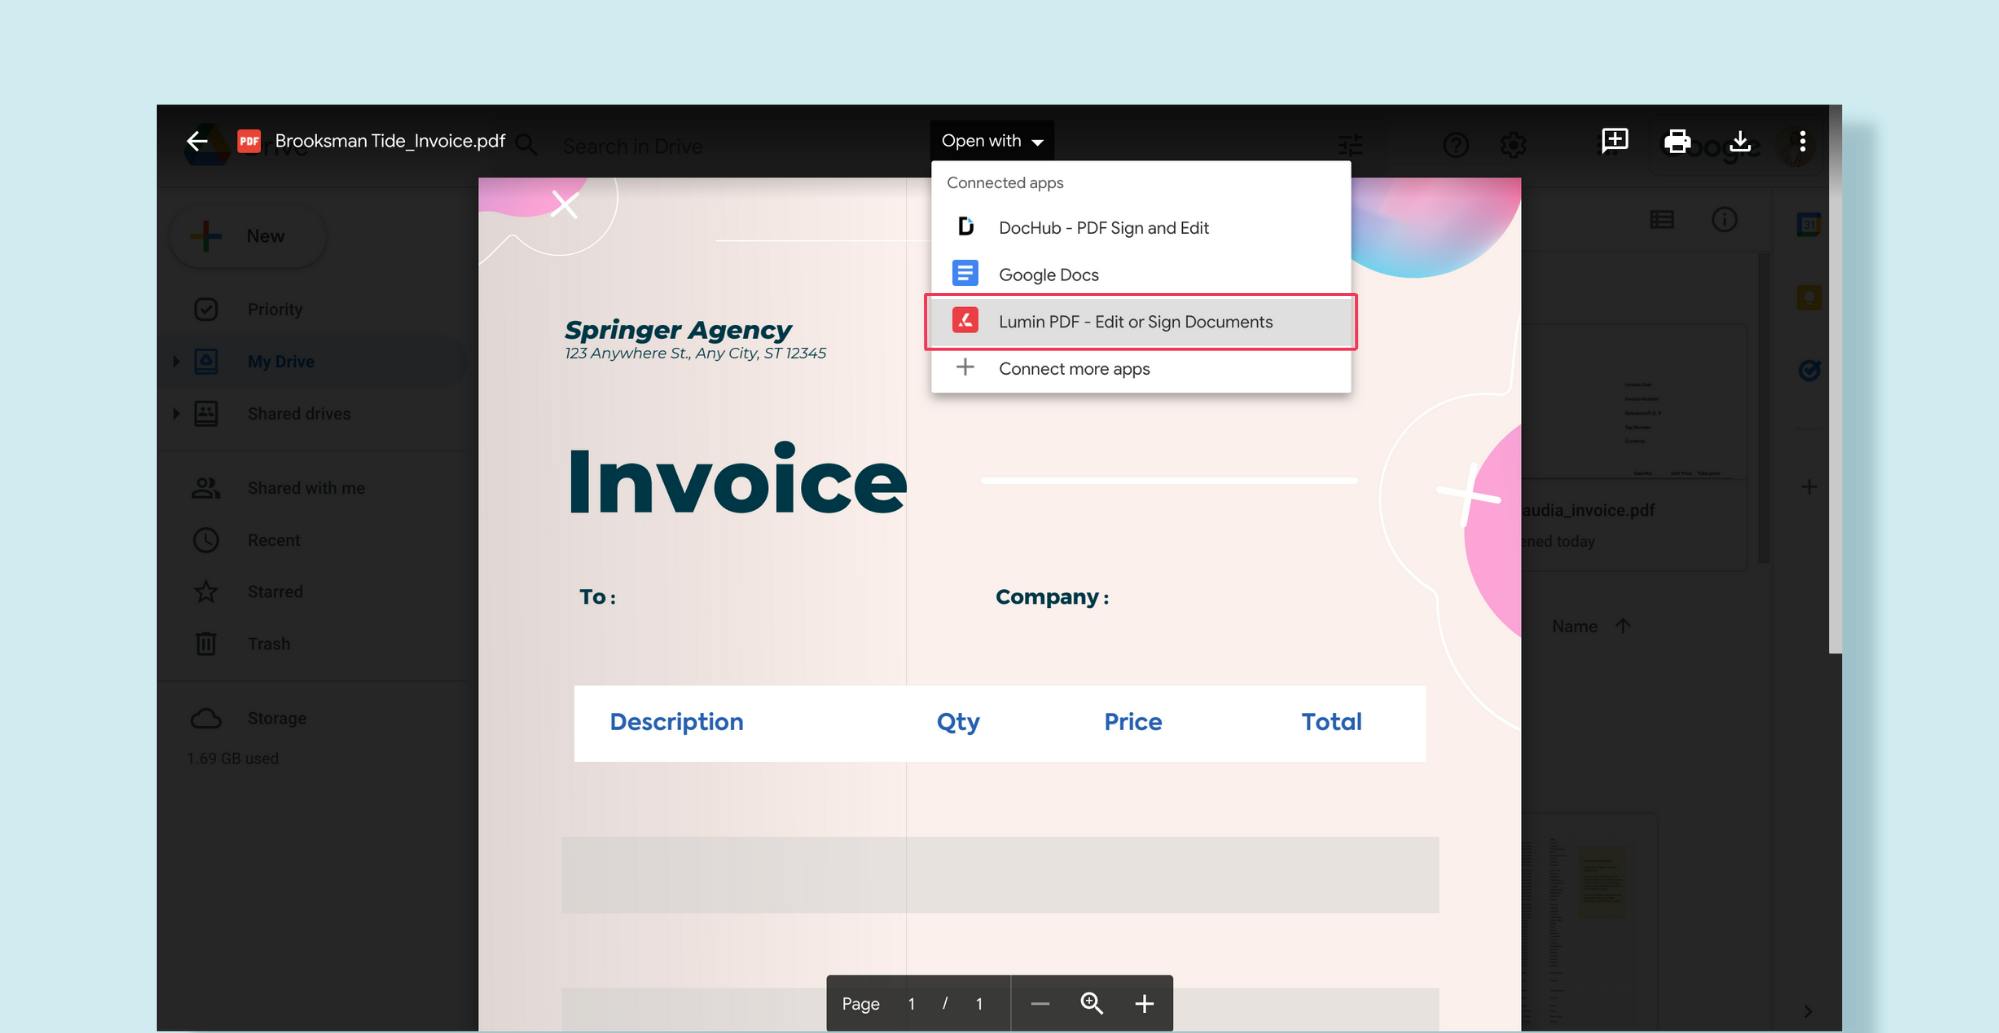Click the plus icon beside Connect more apps
1999x1033 pixels.
point(965,367)
